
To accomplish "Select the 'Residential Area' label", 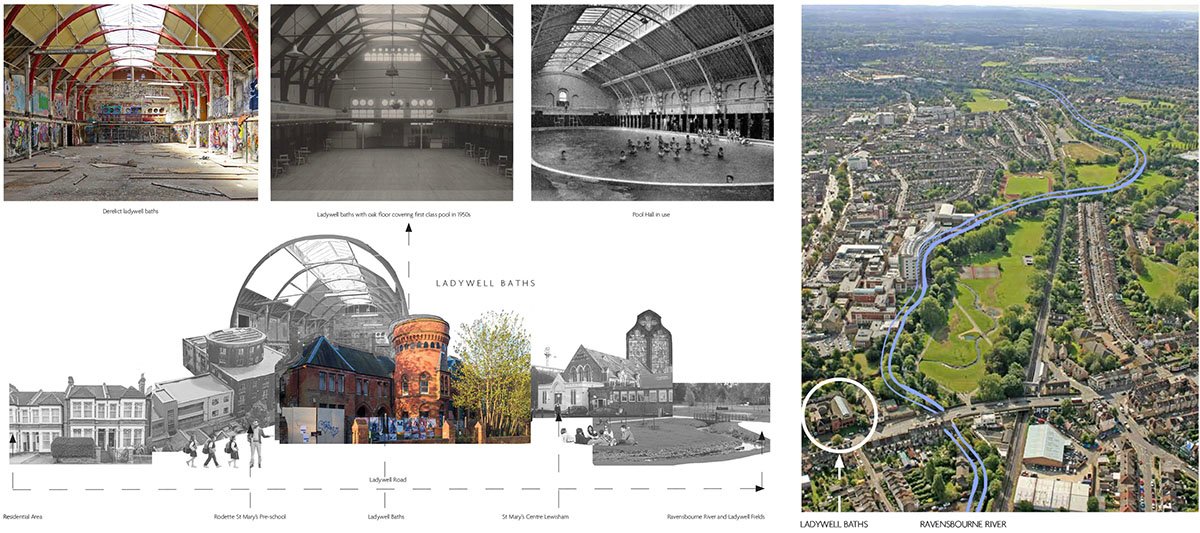I will click(x=23, y=517).
